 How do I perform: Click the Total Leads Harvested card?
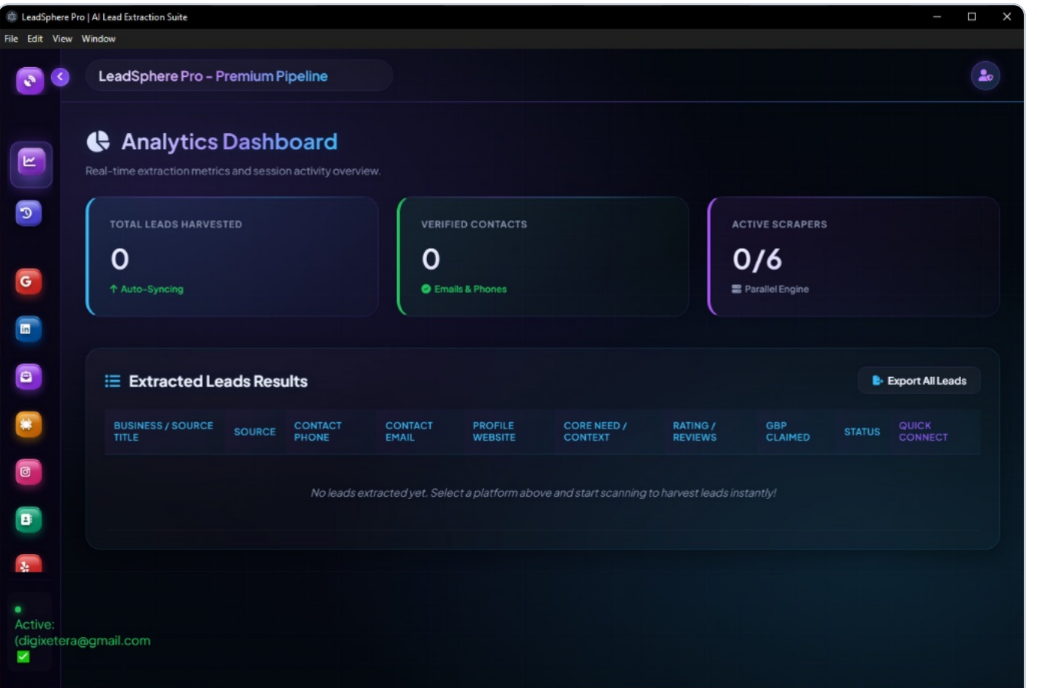click(232, 256)
